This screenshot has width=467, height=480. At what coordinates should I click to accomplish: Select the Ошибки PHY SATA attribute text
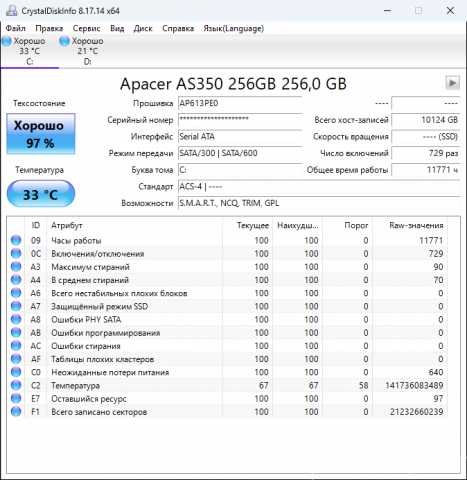(x=86, y=320)
